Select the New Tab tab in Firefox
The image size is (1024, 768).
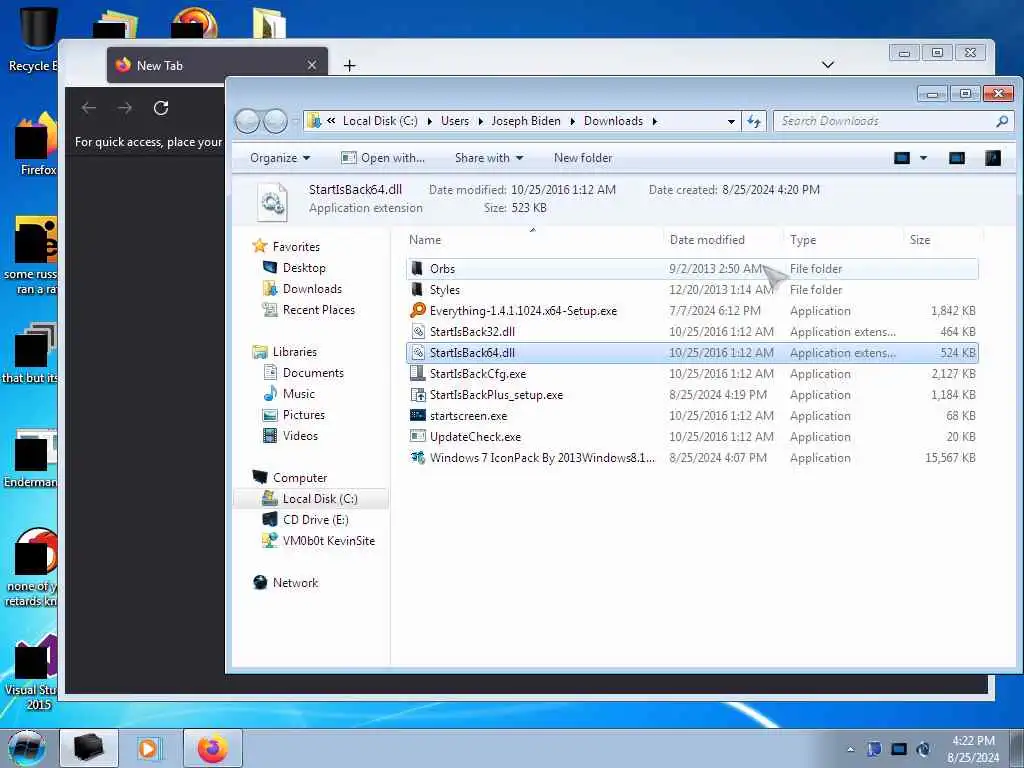pos(217,65)
